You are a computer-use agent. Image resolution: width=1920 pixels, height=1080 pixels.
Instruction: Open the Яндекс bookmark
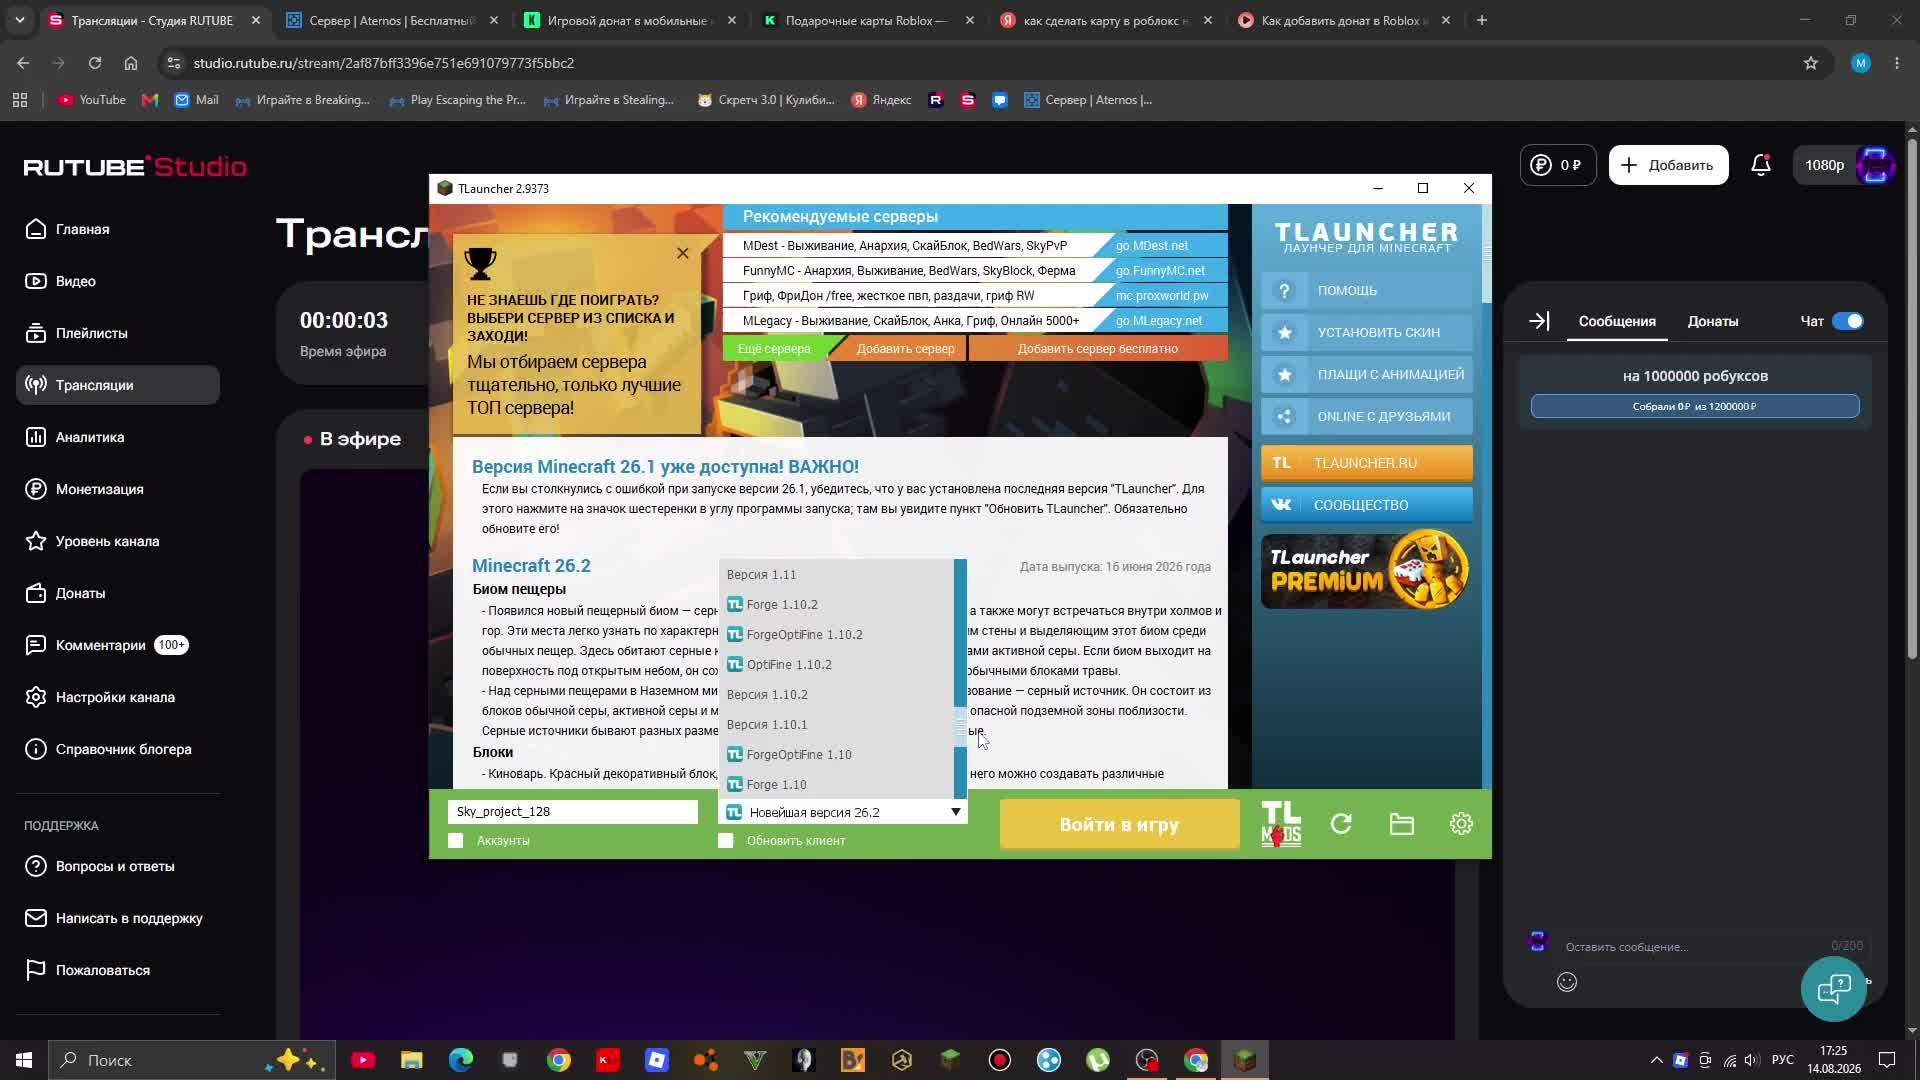(881, 100)
